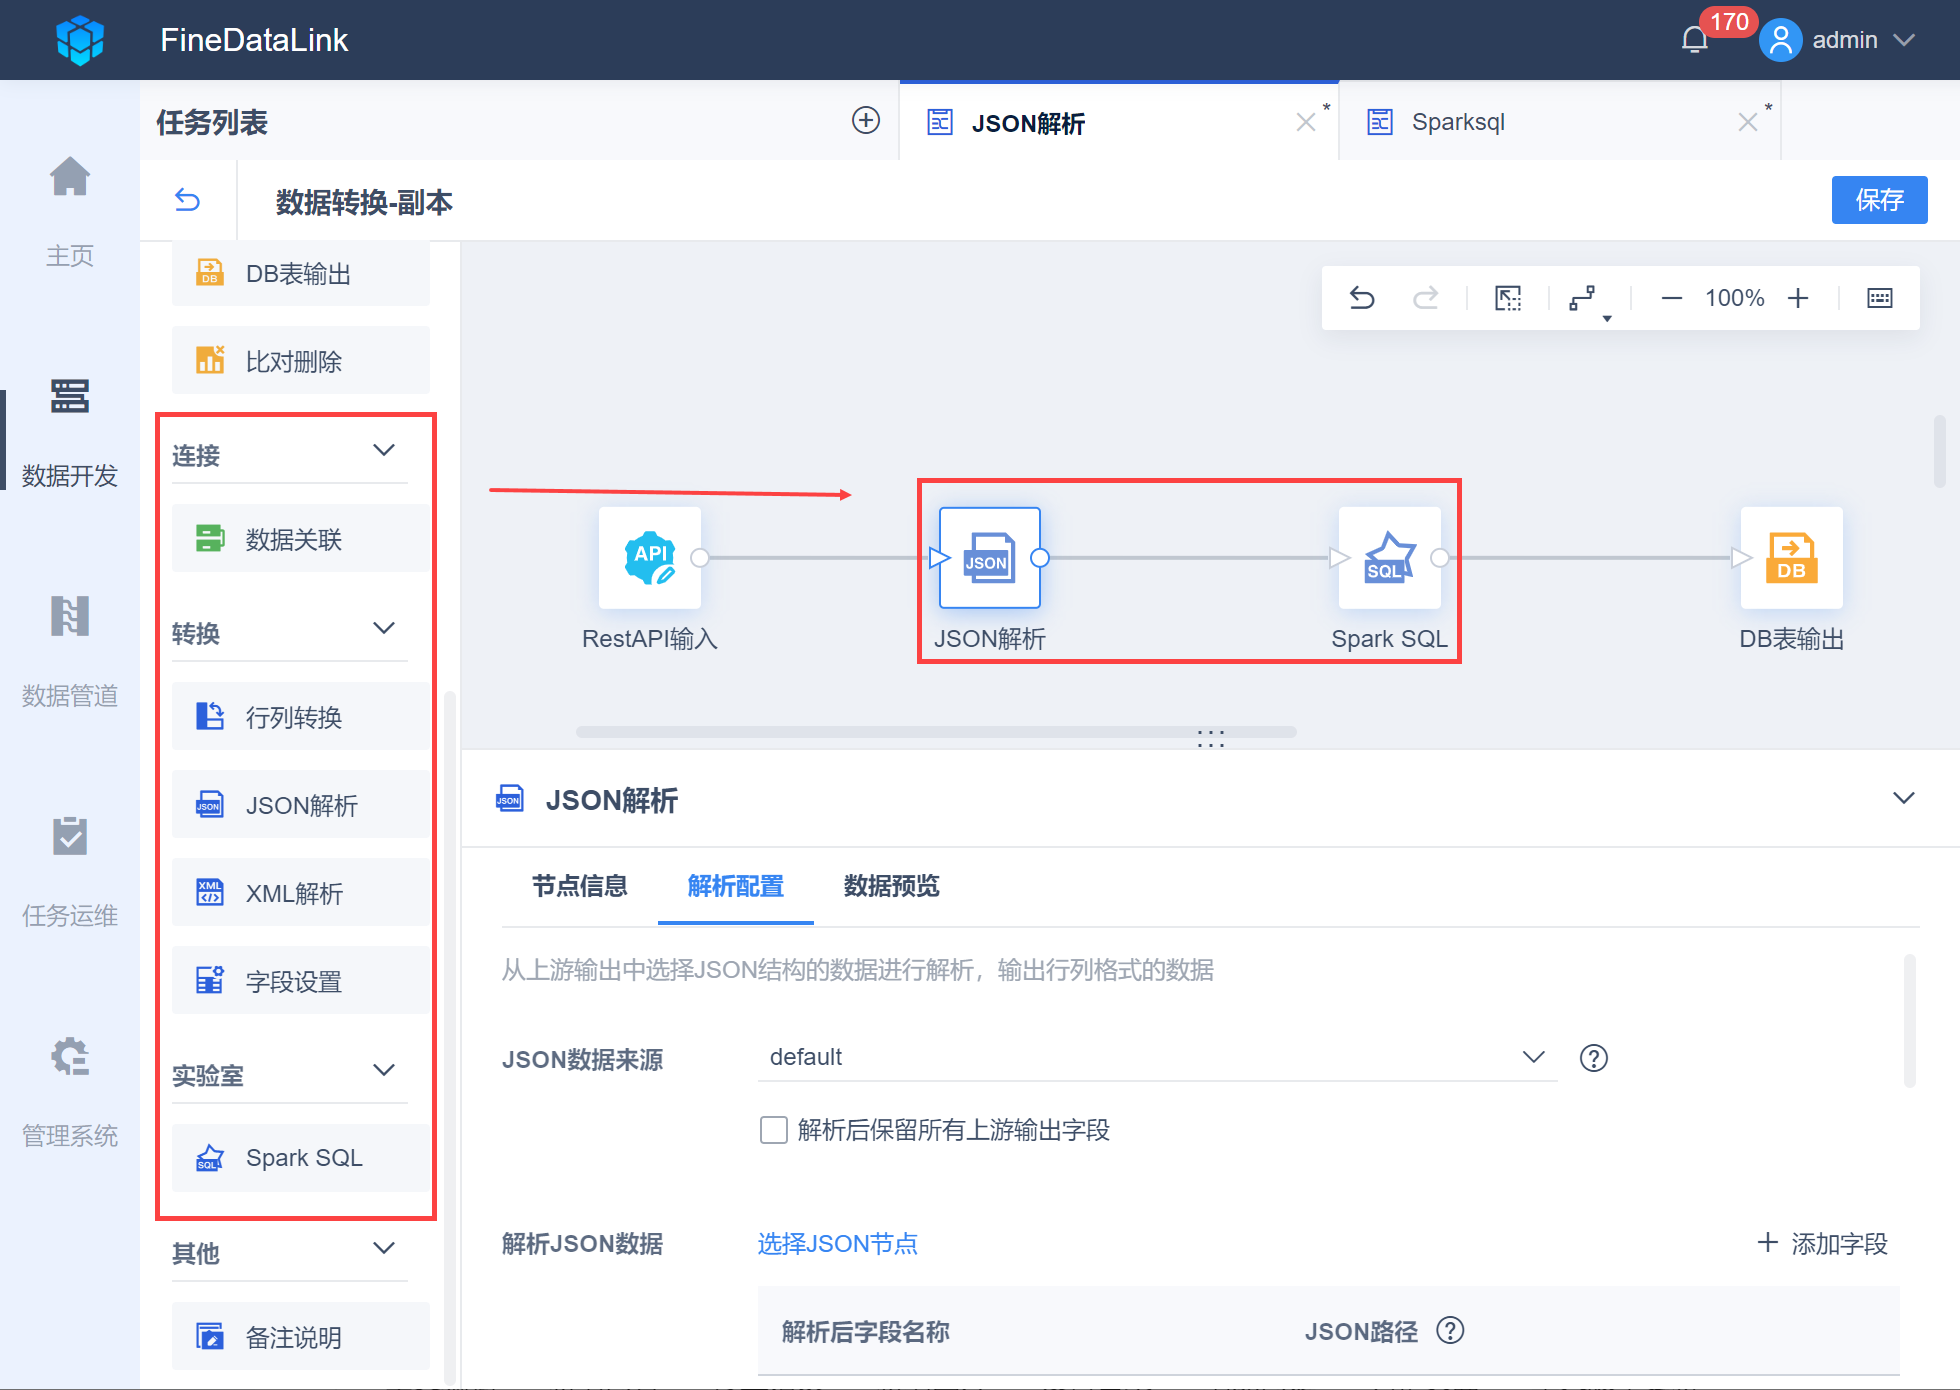Screen dimensions: 1960x1390
Task: Switch to the 数据预览 tab
Action: click(x=891, y=886)
